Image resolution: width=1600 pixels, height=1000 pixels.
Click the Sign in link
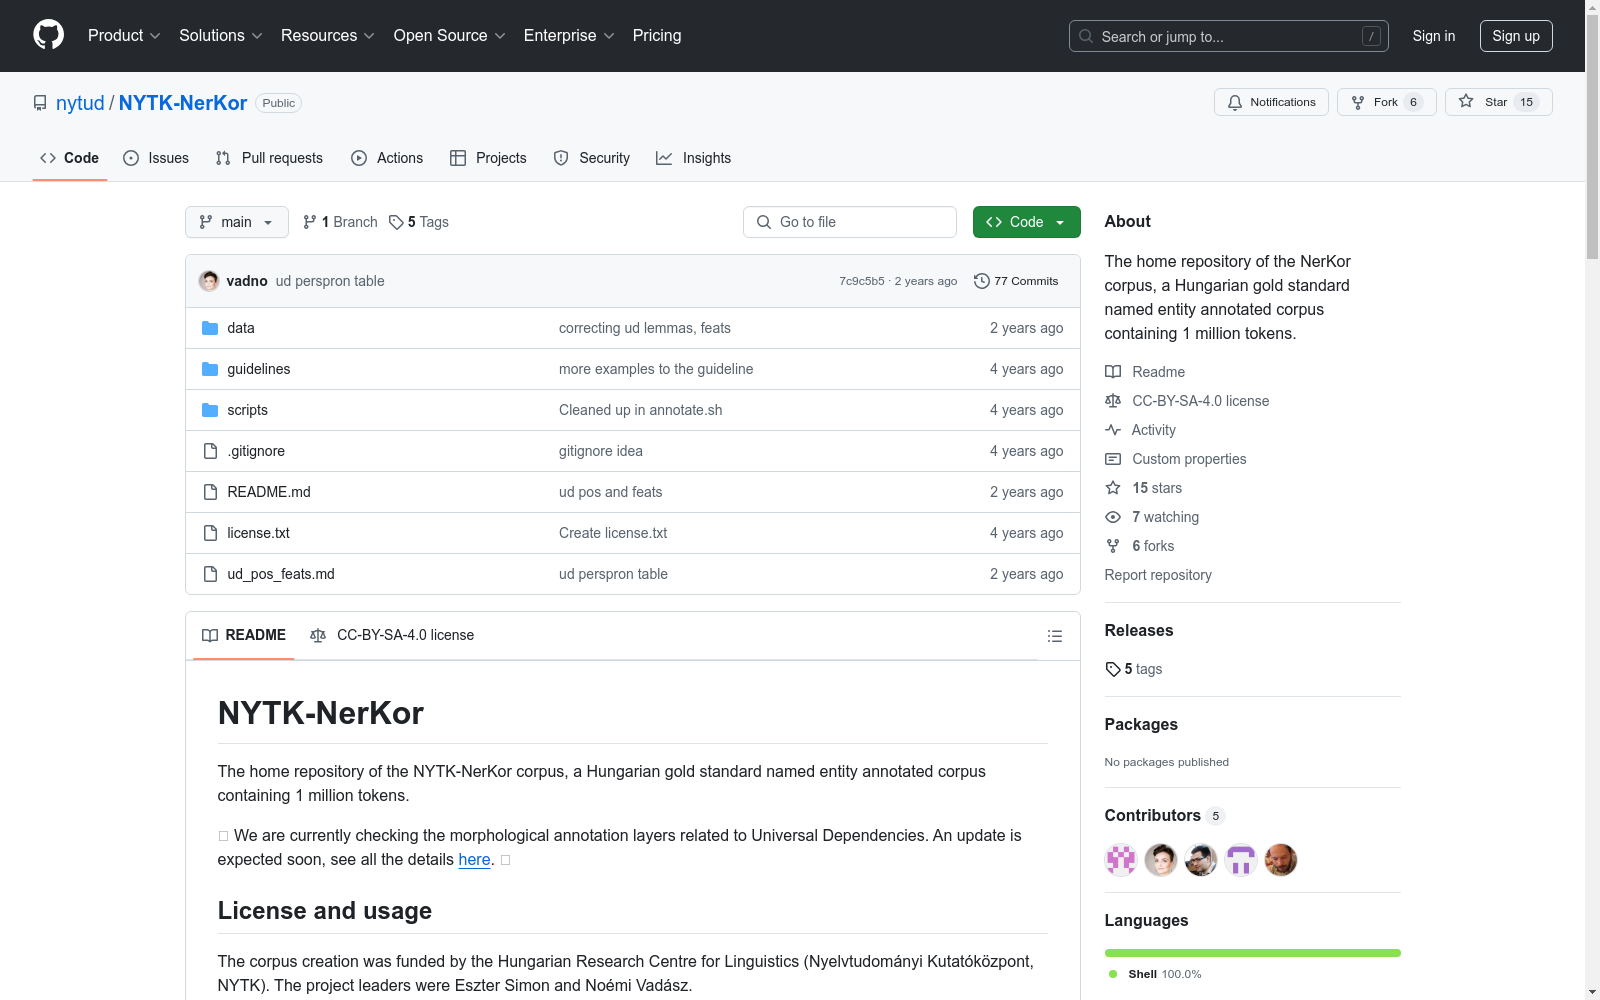point(1434,36)
